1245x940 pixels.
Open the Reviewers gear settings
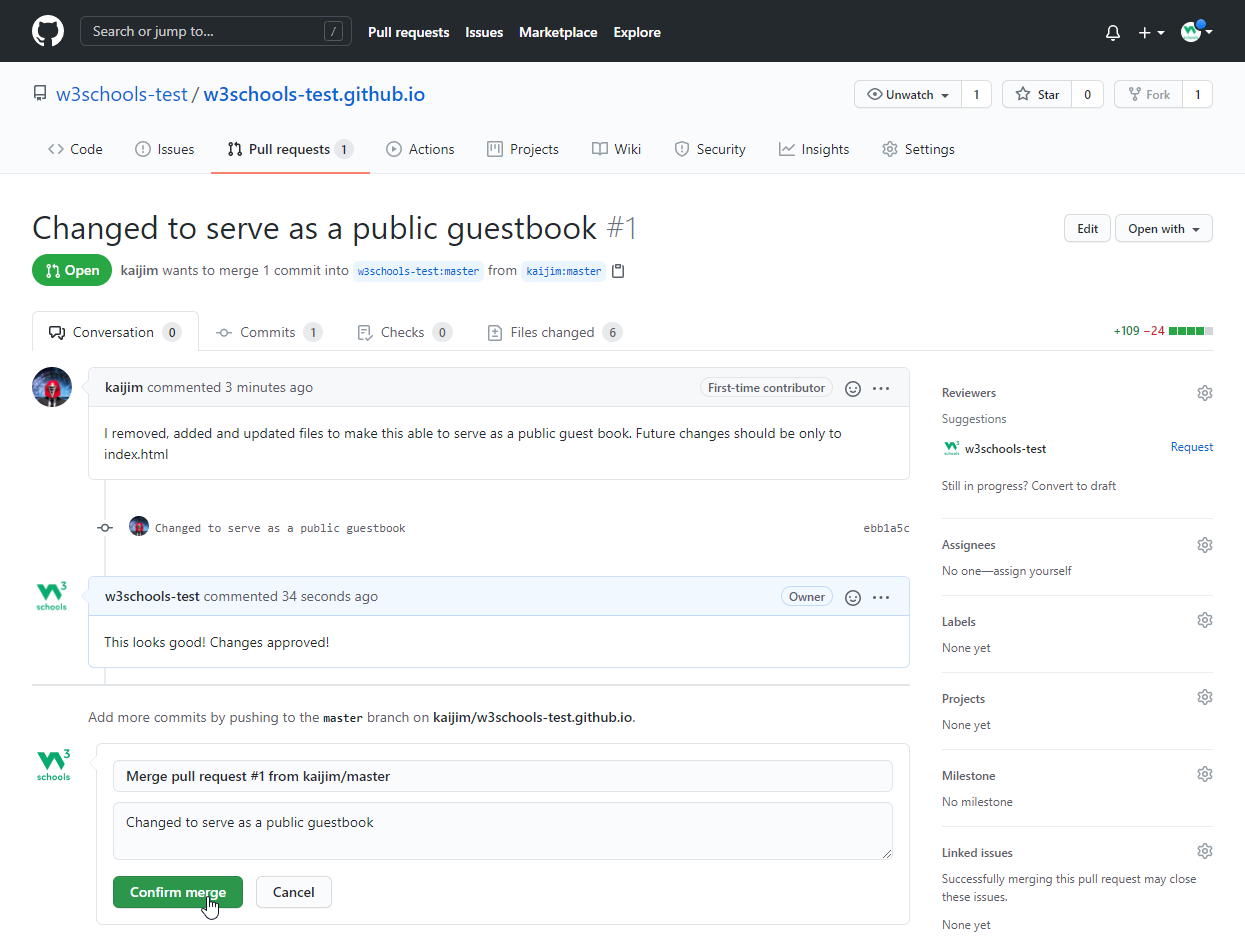coord(1204,393)
